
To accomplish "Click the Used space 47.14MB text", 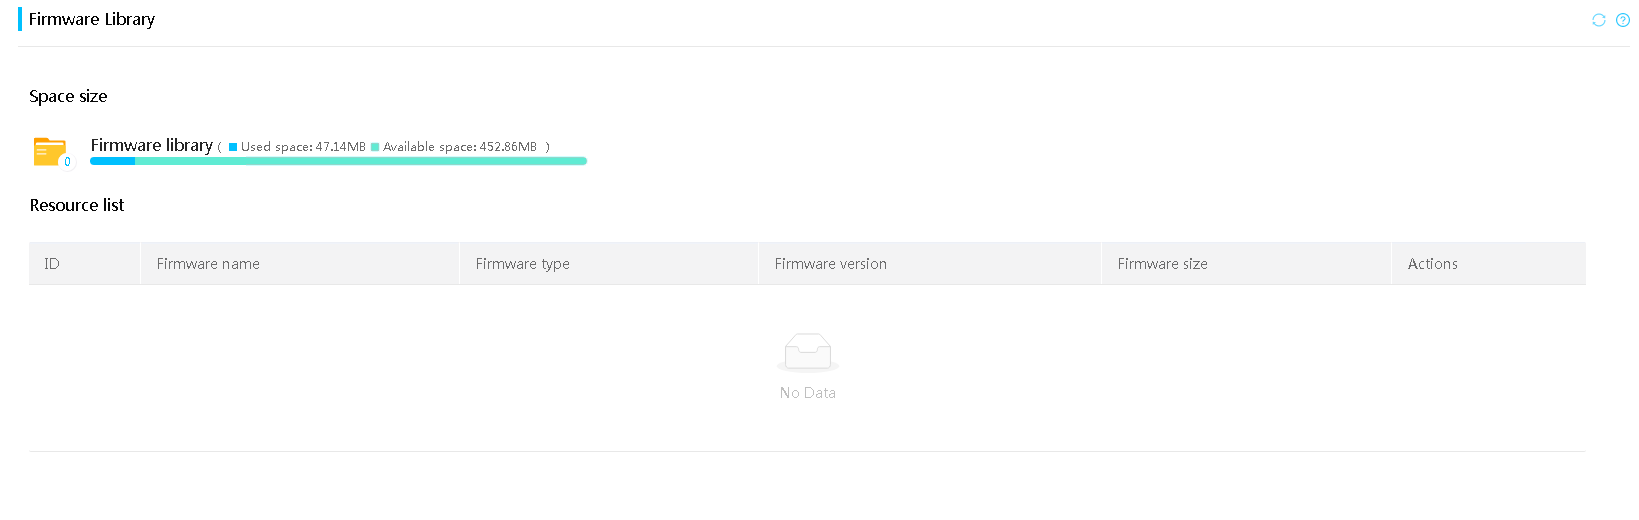I will 303,147.
